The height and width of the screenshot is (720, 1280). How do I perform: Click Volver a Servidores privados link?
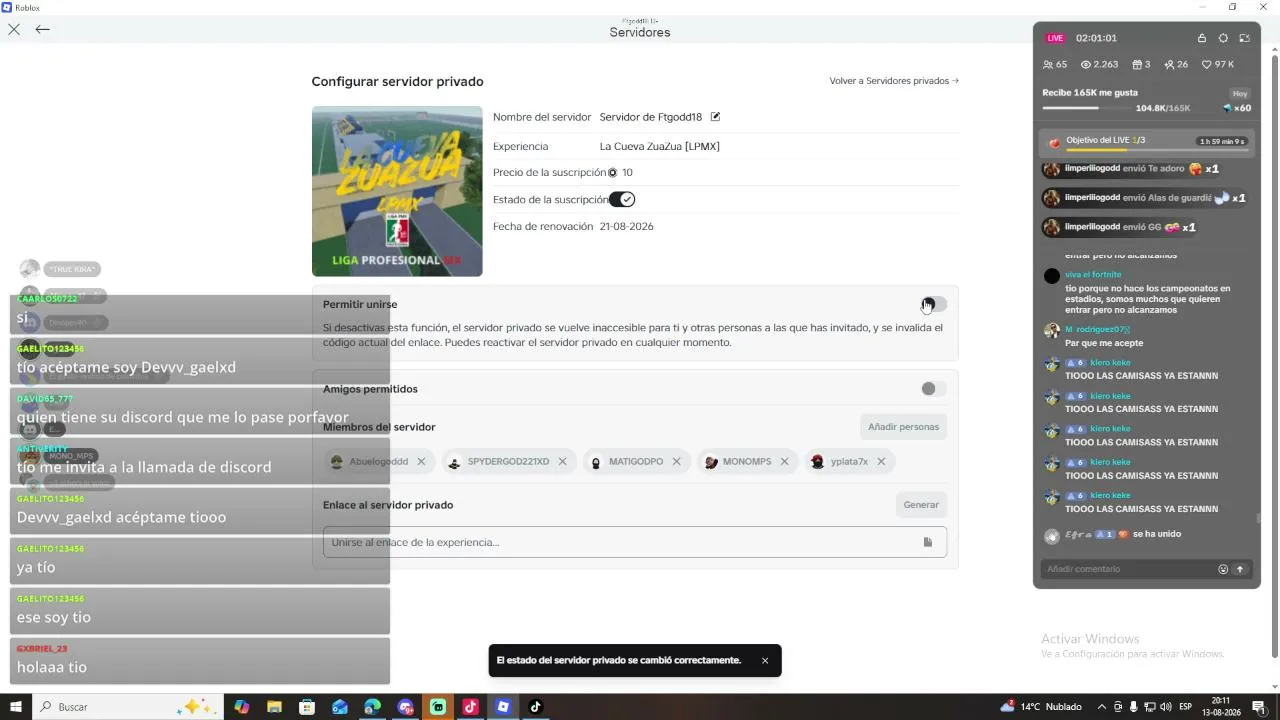point(894,81)
